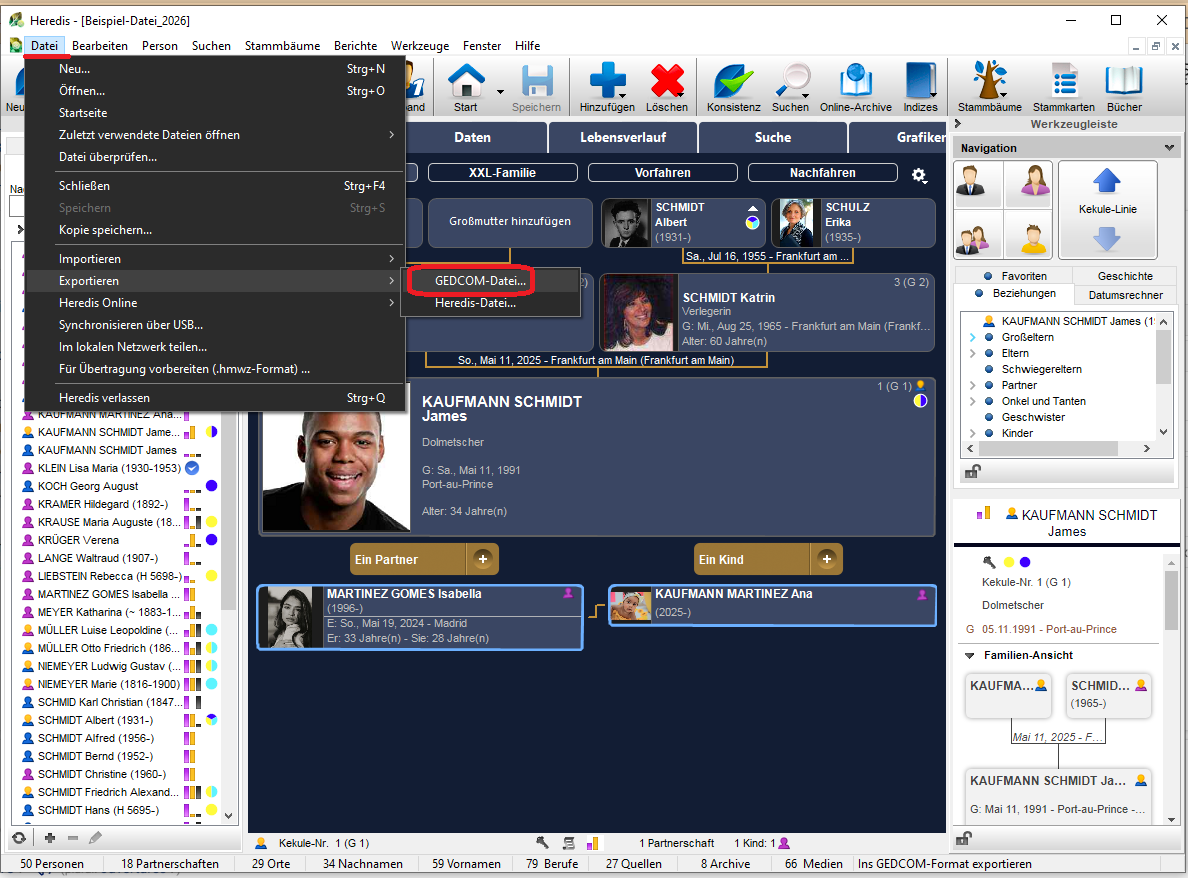Switch to the Lebensverlauf tab

click(x=622, y=137)
